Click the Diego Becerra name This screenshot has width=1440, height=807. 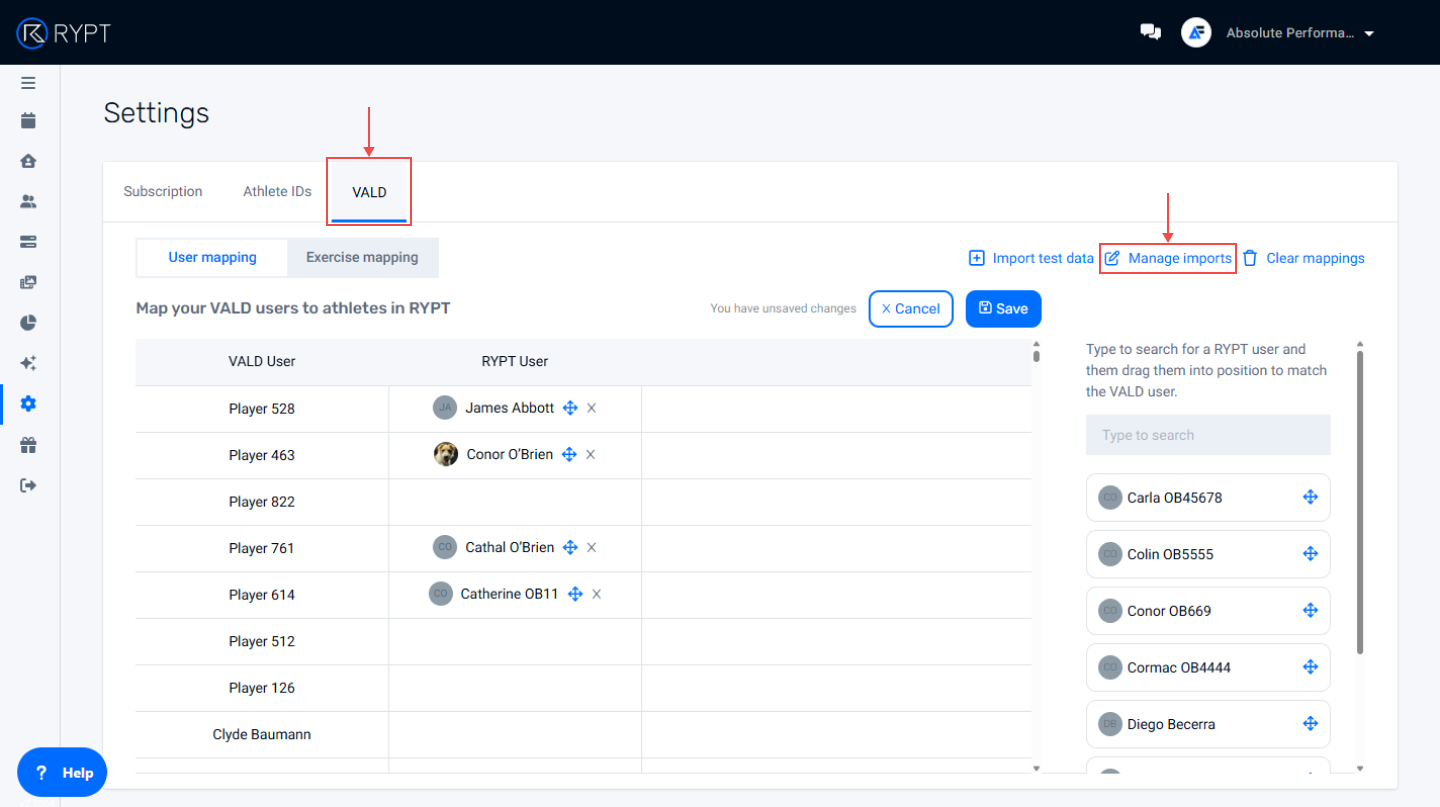pyautogui.click(x=1171, y=724)
